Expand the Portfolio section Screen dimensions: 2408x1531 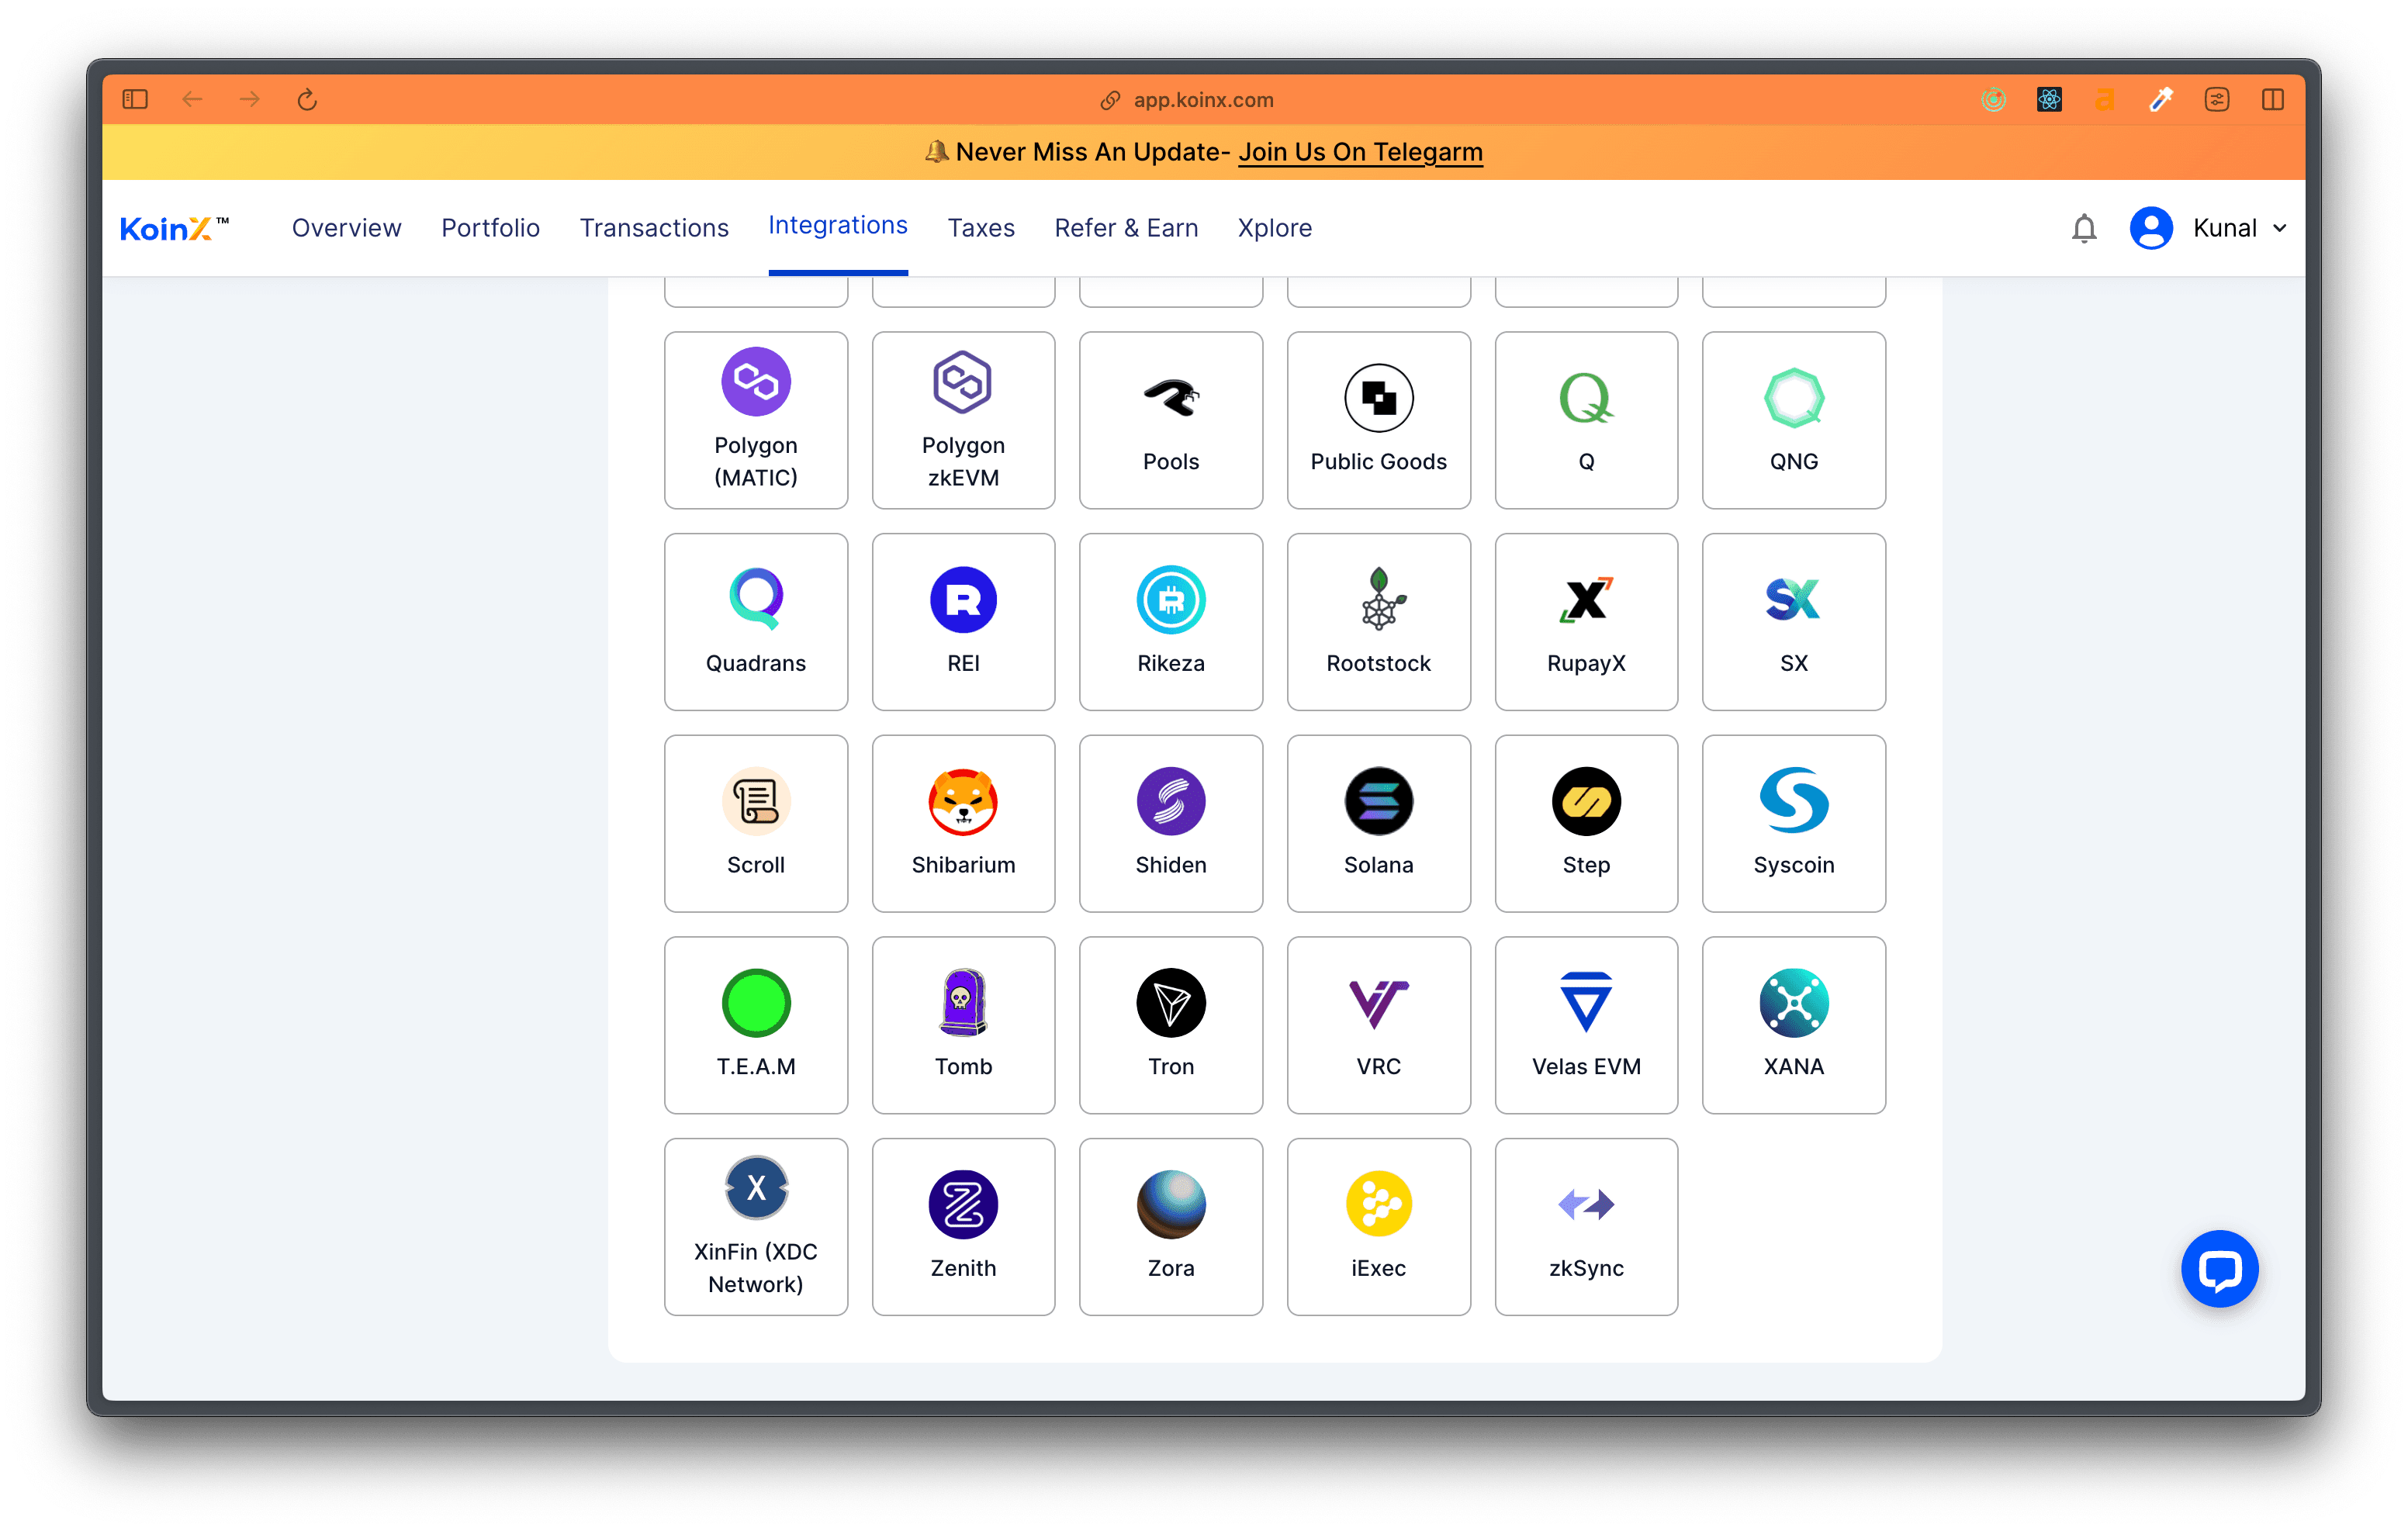coord(488,226)
